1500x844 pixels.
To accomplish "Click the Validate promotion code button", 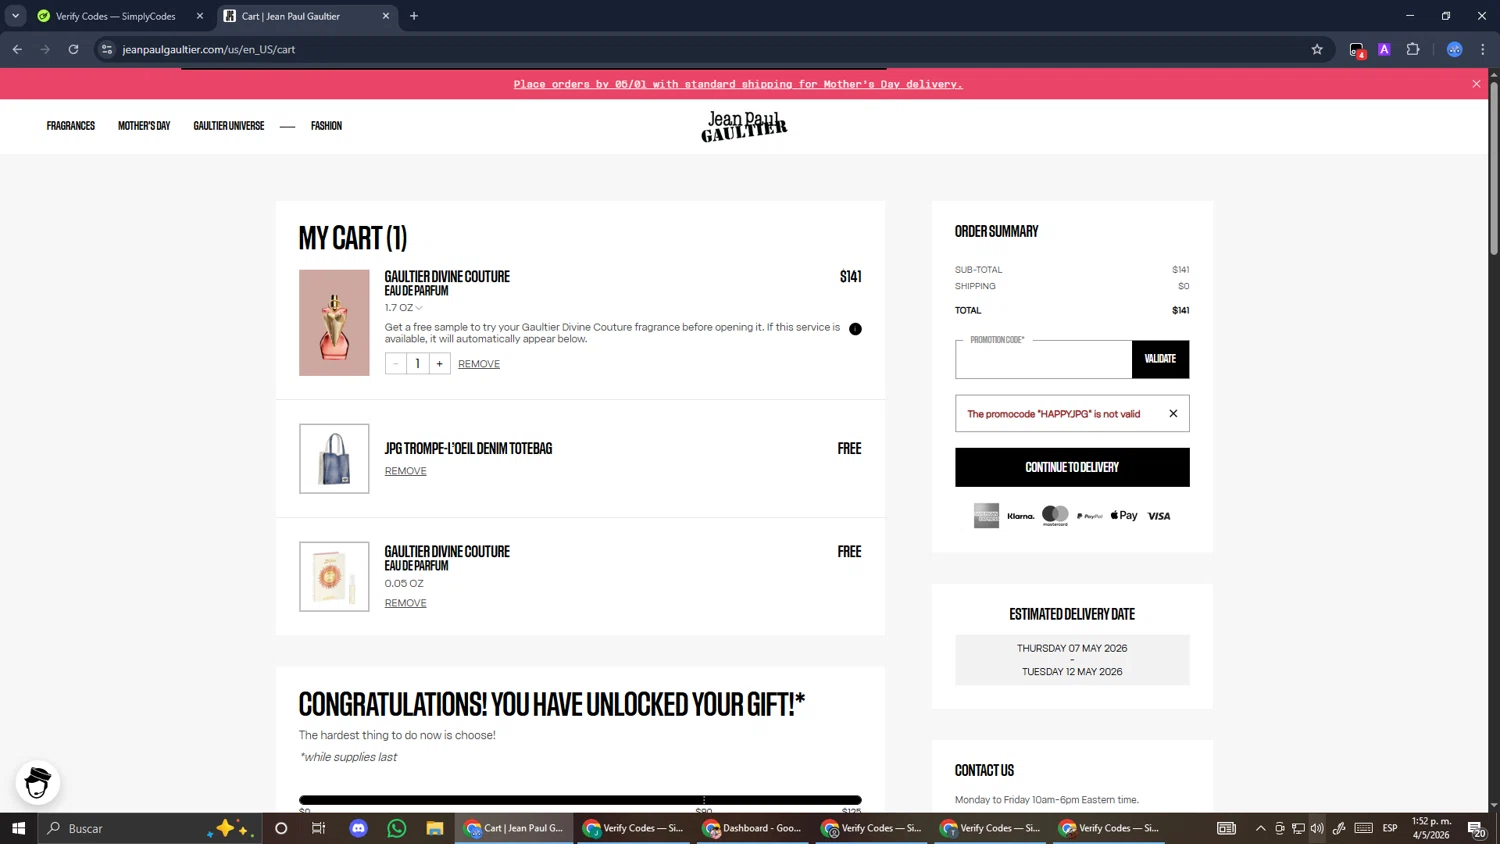I will pos(1160,359).
